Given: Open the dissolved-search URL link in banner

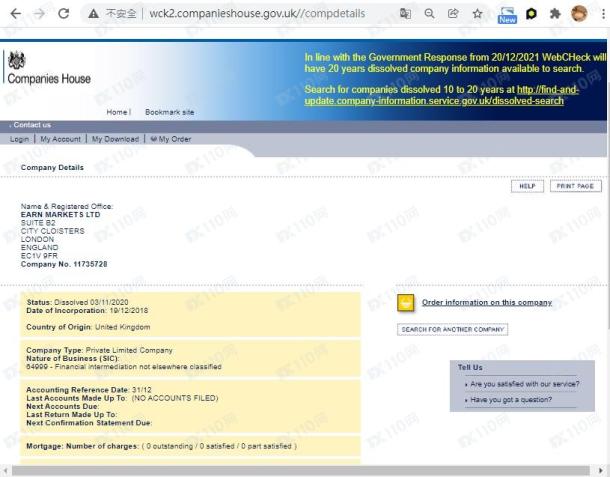Looking at the screenshot, I should click(441, 95).
